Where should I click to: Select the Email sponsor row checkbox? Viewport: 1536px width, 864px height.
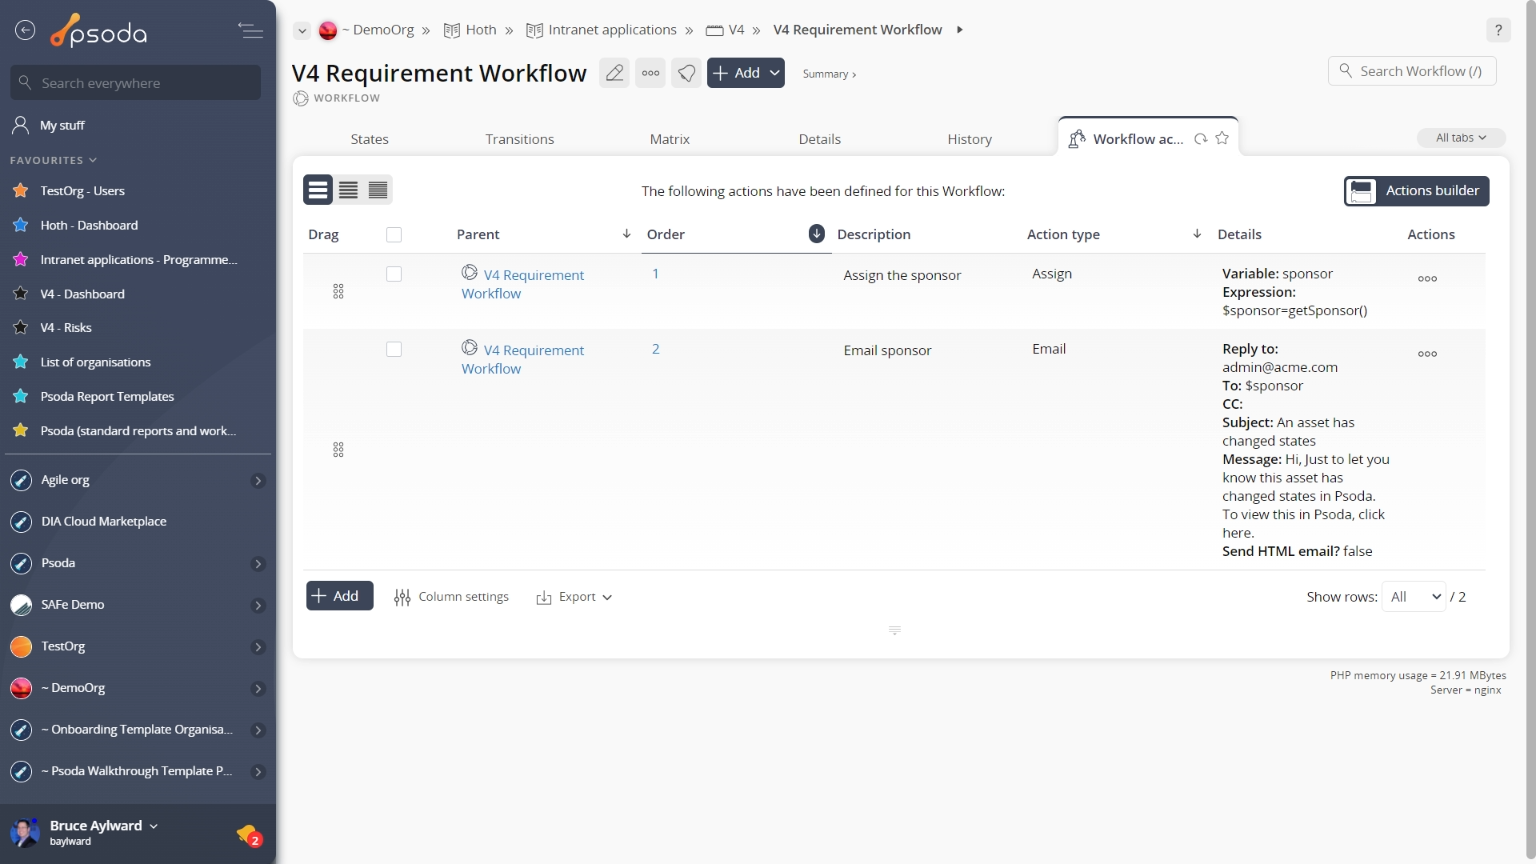[x=394, y=349]
